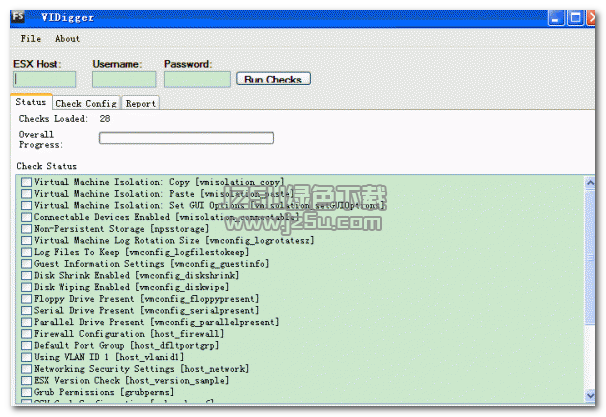Image resolution: width=606 pixels, height=417 pixels.
Task: Tick the Virtual Machine Isolation: Copy checkbox
Action: (26, 182)
